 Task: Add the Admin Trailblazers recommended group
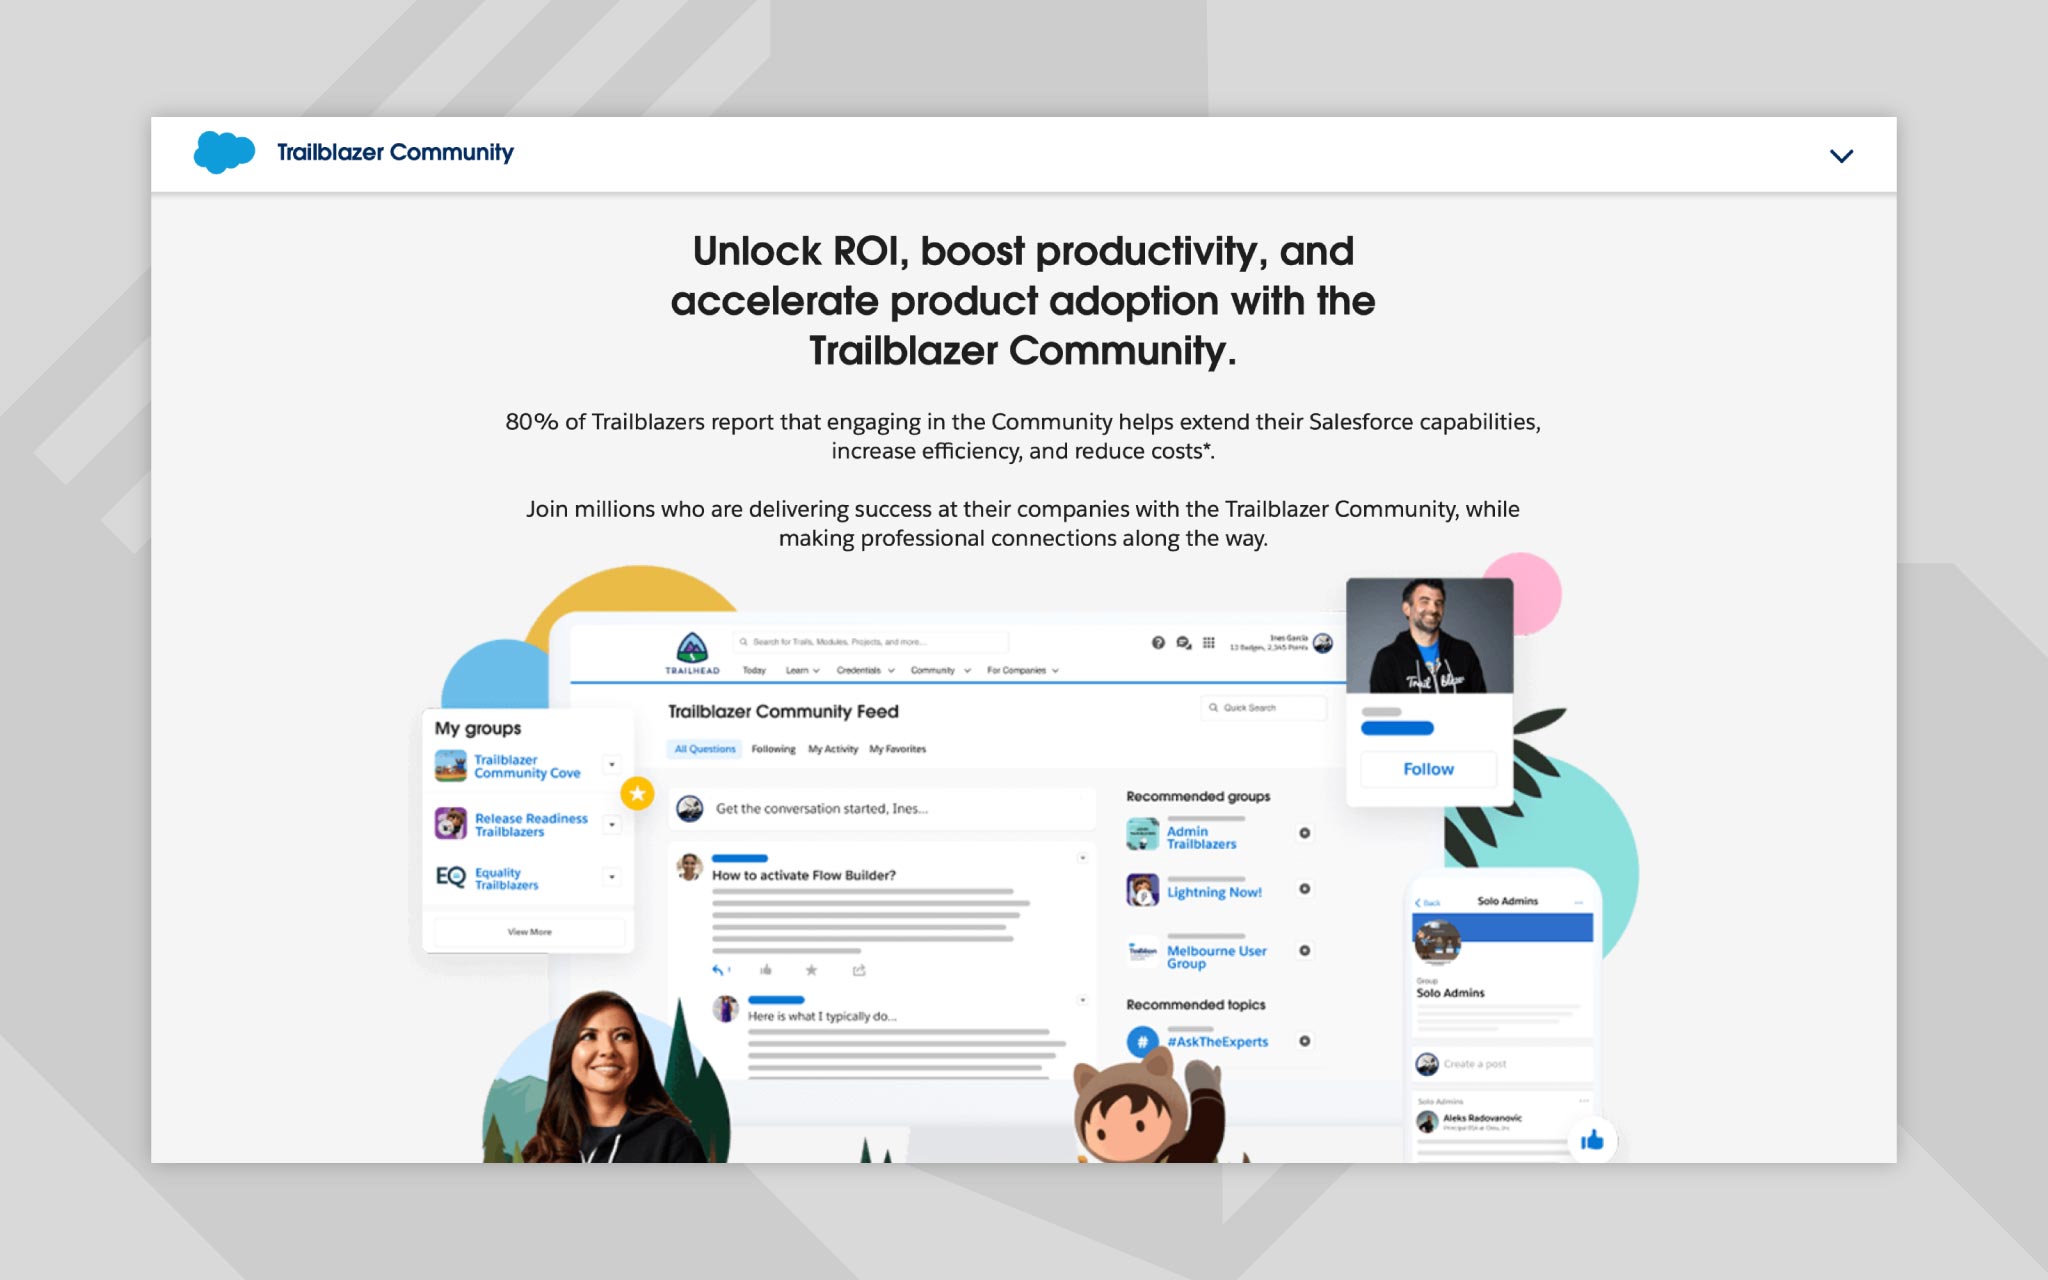click(1307, 833)
